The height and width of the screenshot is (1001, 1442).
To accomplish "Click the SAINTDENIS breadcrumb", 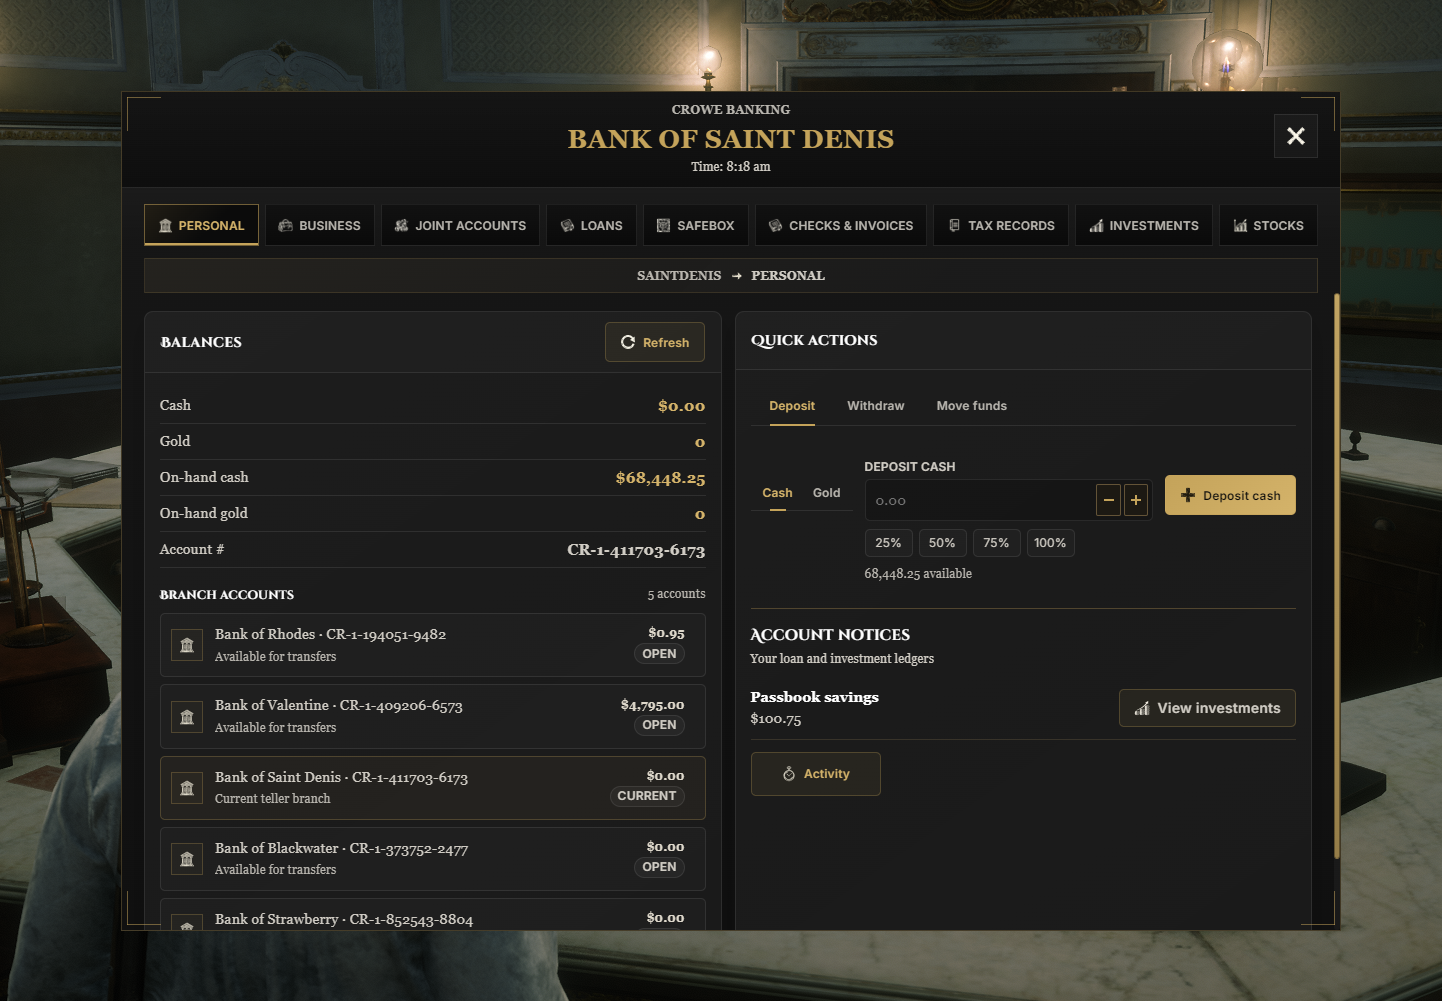I will pyautogui.click(x=679, y=276).
